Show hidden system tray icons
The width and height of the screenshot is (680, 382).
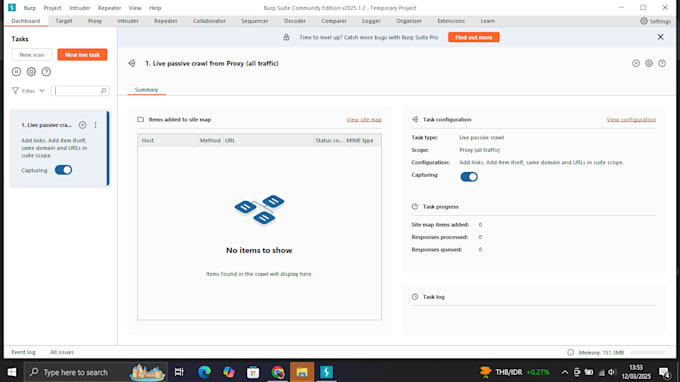click(x=564, y=372)
